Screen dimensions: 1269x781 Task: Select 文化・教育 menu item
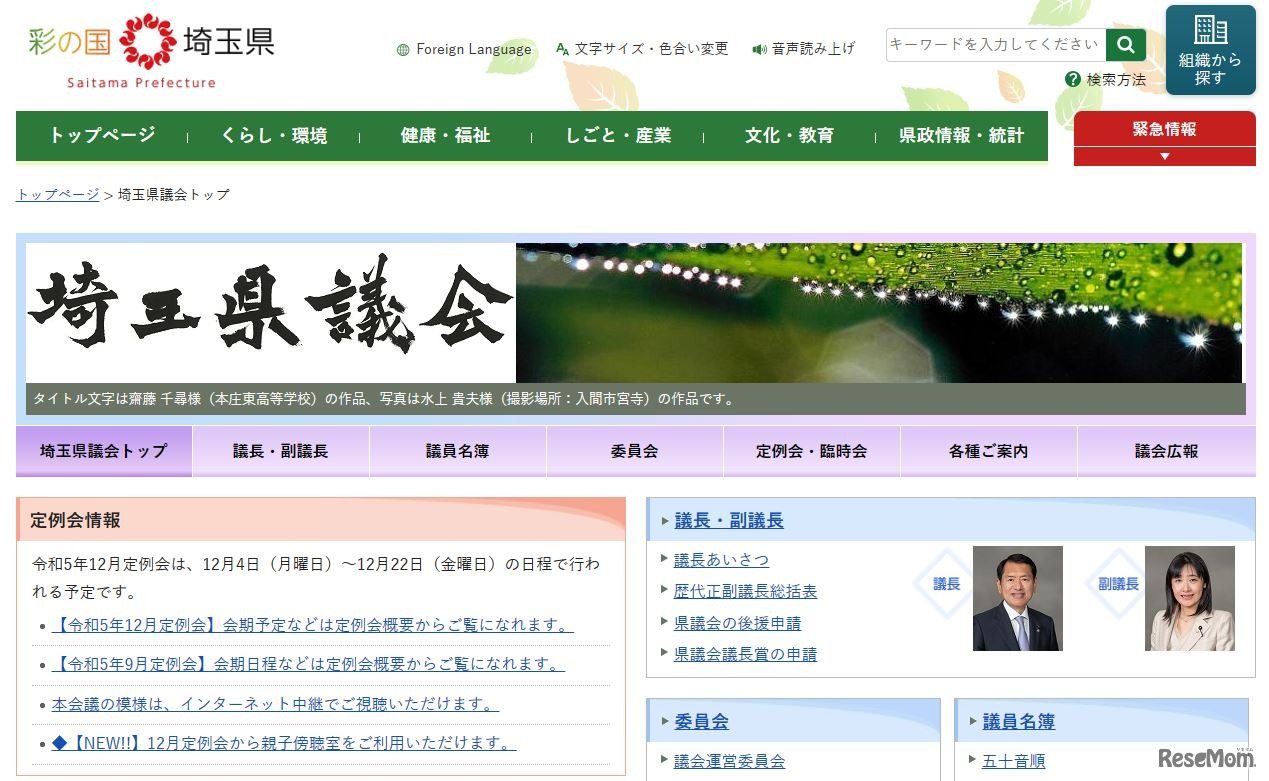(789, 135)
